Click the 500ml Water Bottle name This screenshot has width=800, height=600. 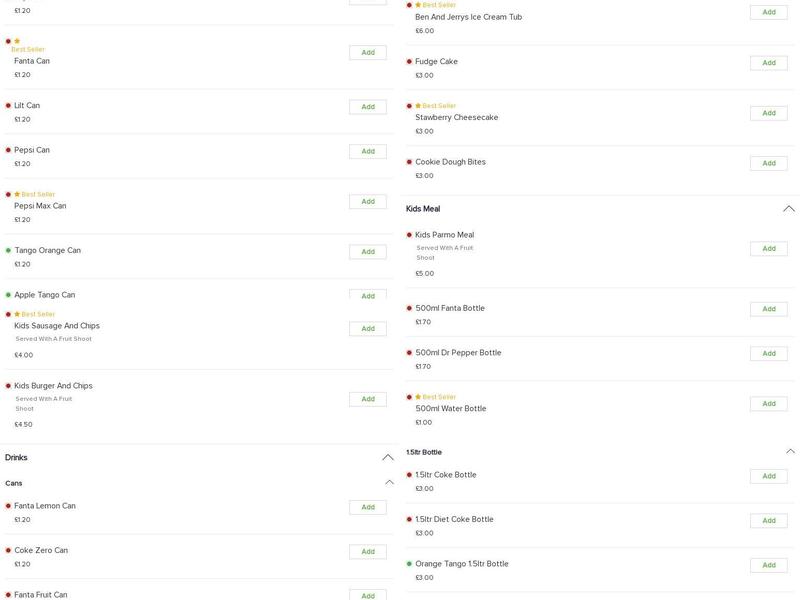point(450,409)
